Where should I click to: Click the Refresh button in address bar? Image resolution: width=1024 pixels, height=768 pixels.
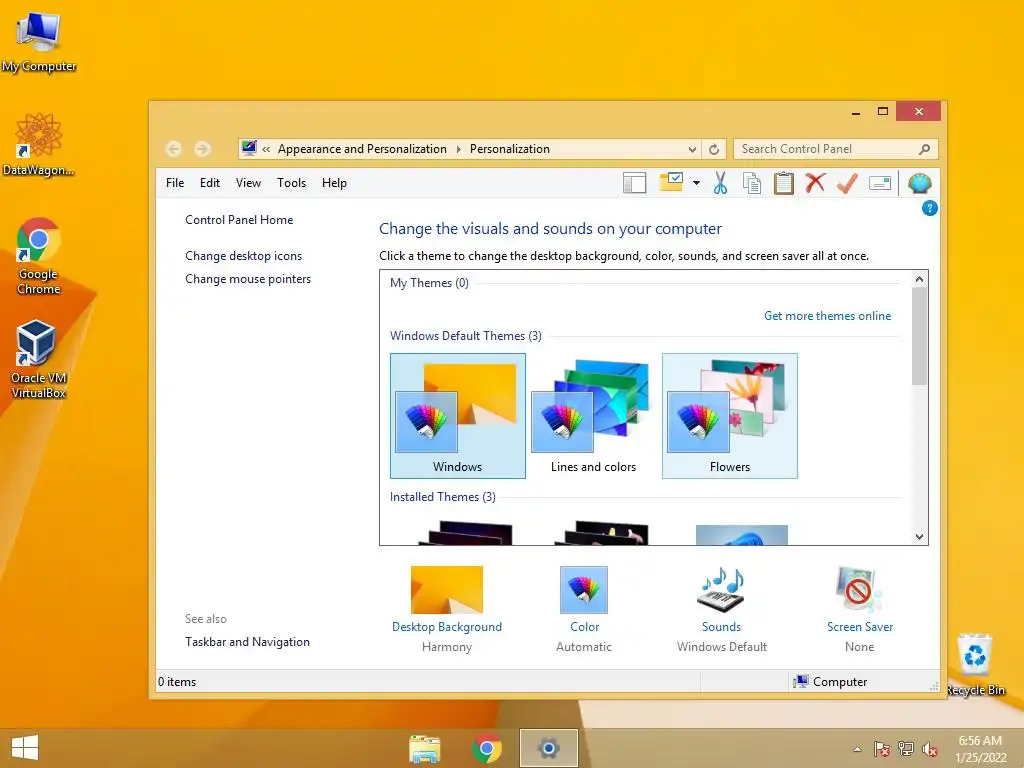coord(714,150)
